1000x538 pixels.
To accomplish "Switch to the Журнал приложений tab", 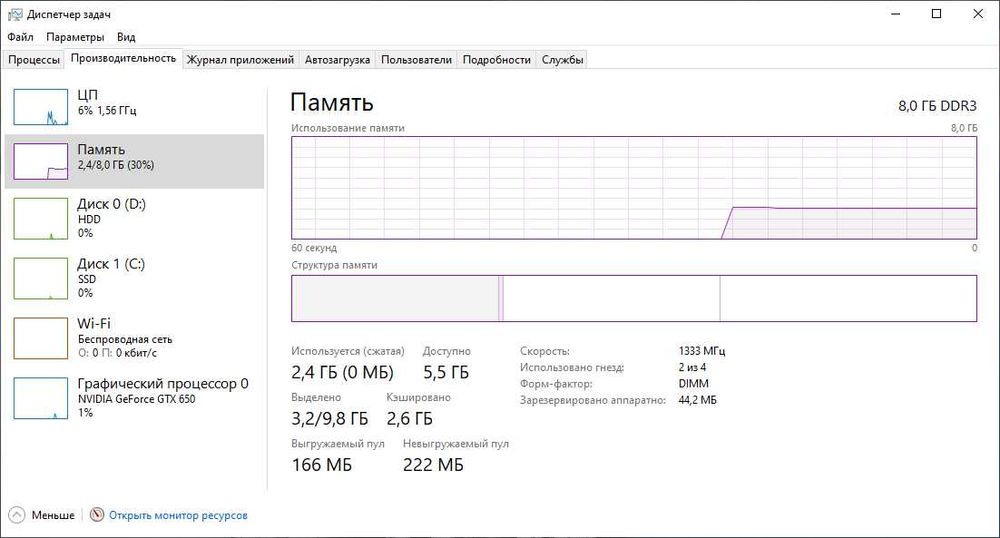I will (240, 59).
